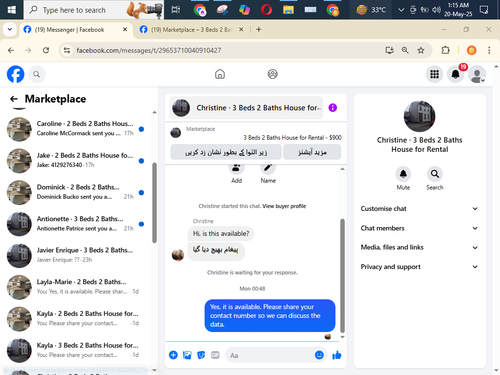Open Task View on taskbar
The height and width of the screenshot is (375, 500).
coord(176,10)
